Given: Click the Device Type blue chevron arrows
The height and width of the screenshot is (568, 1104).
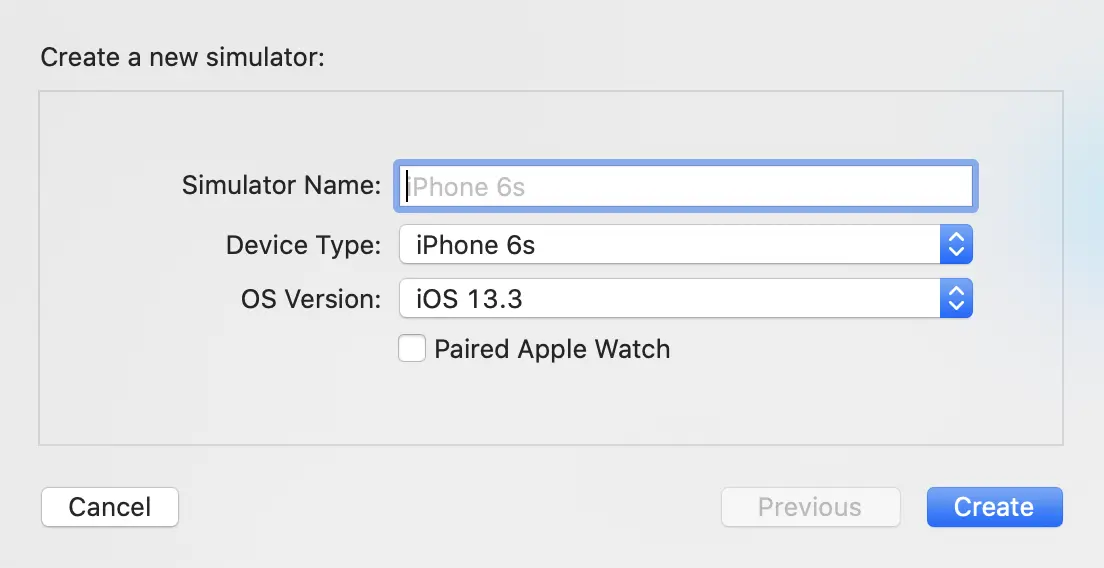Looking at the screenshot, I should coord(956,245).
